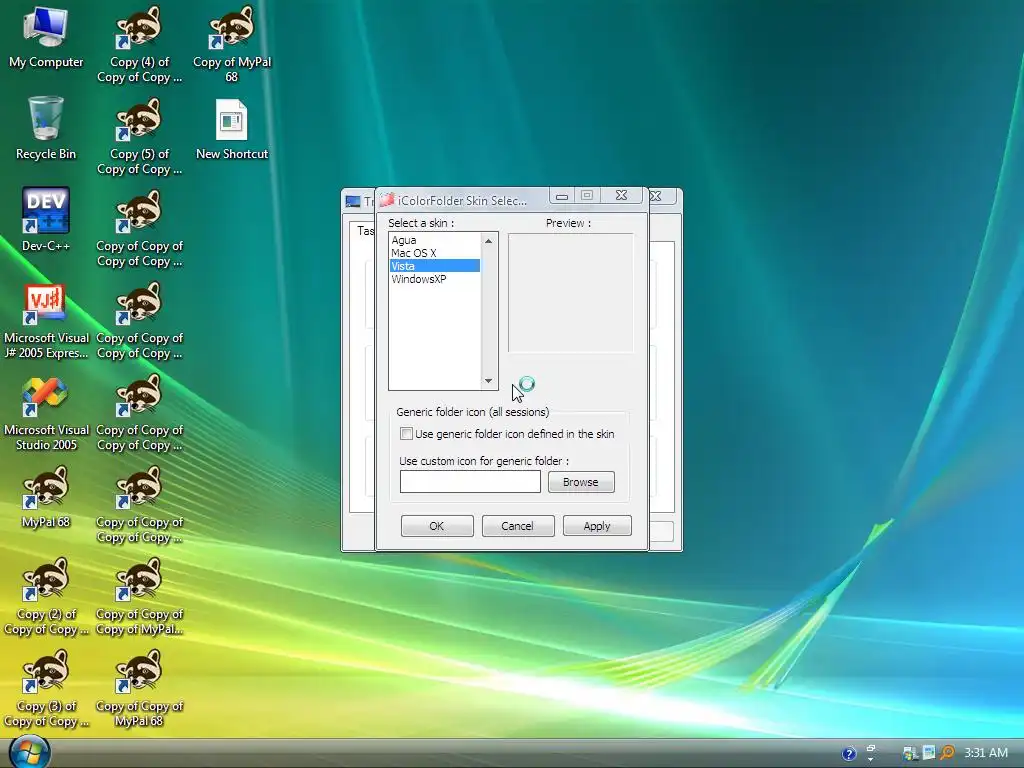
Task: Select the Copy (5) of Copy shortcut
Action: (139, 136)
